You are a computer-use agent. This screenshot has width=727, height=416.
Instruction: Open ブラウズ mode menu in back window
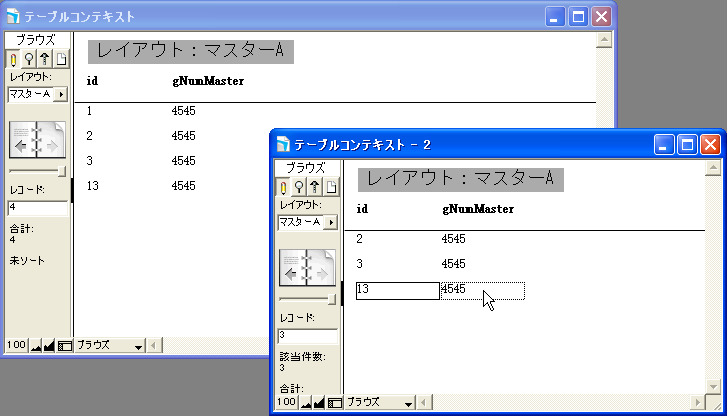110,345
